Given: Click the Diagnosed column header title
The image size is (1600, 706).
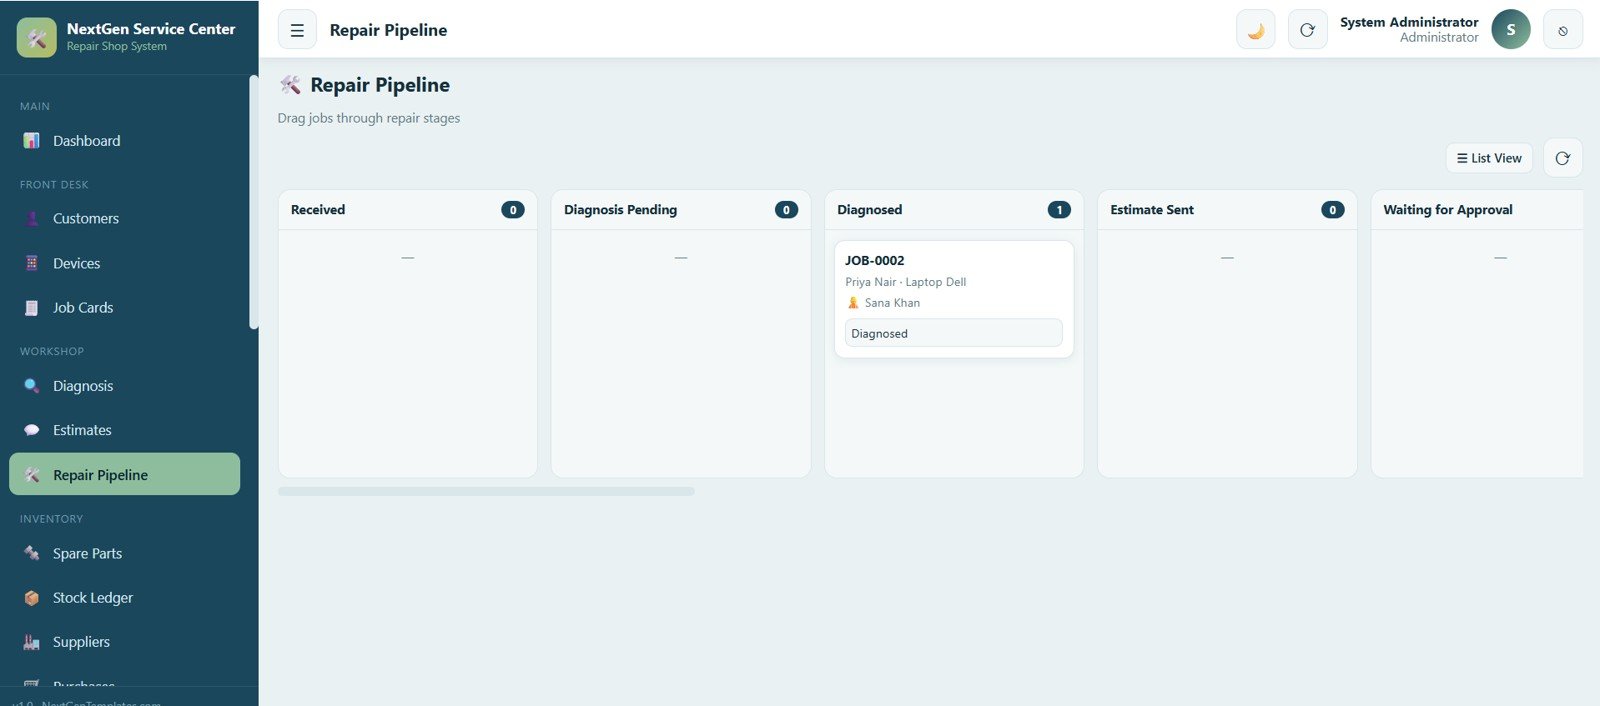Looking at the screenshot, I should click(x=870, y=210).
